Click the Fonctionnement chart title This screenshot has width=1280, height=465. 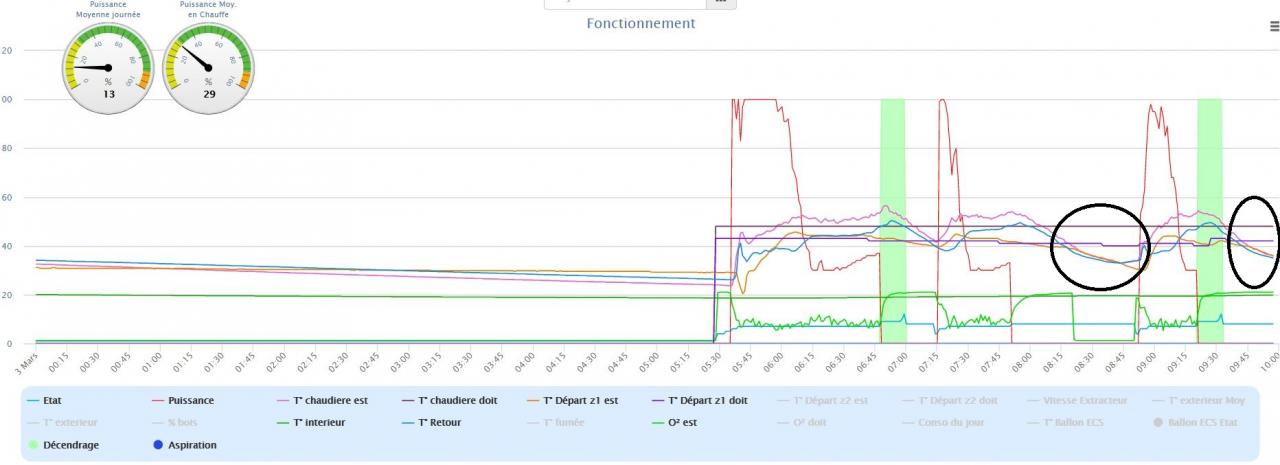point(640,24)
